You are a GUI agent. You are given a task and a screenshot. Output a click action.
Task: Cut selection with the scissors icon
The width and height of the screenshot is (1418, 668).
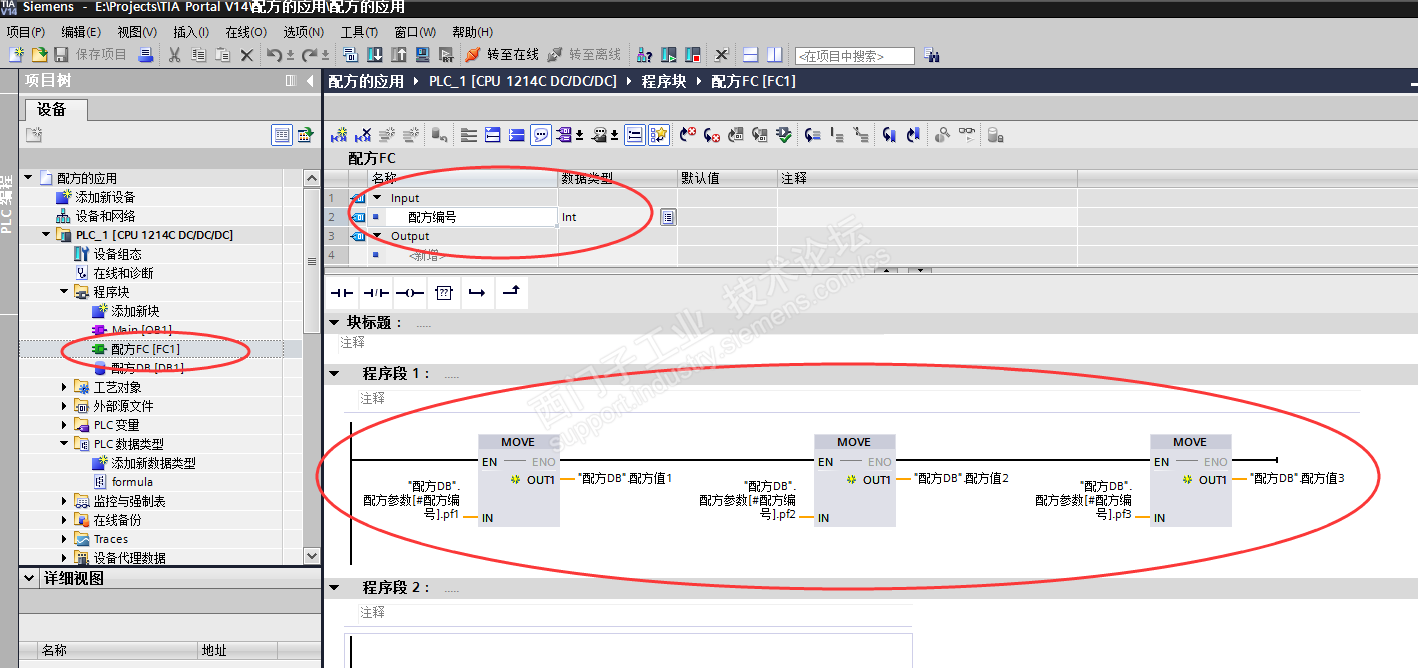point(174,54)
